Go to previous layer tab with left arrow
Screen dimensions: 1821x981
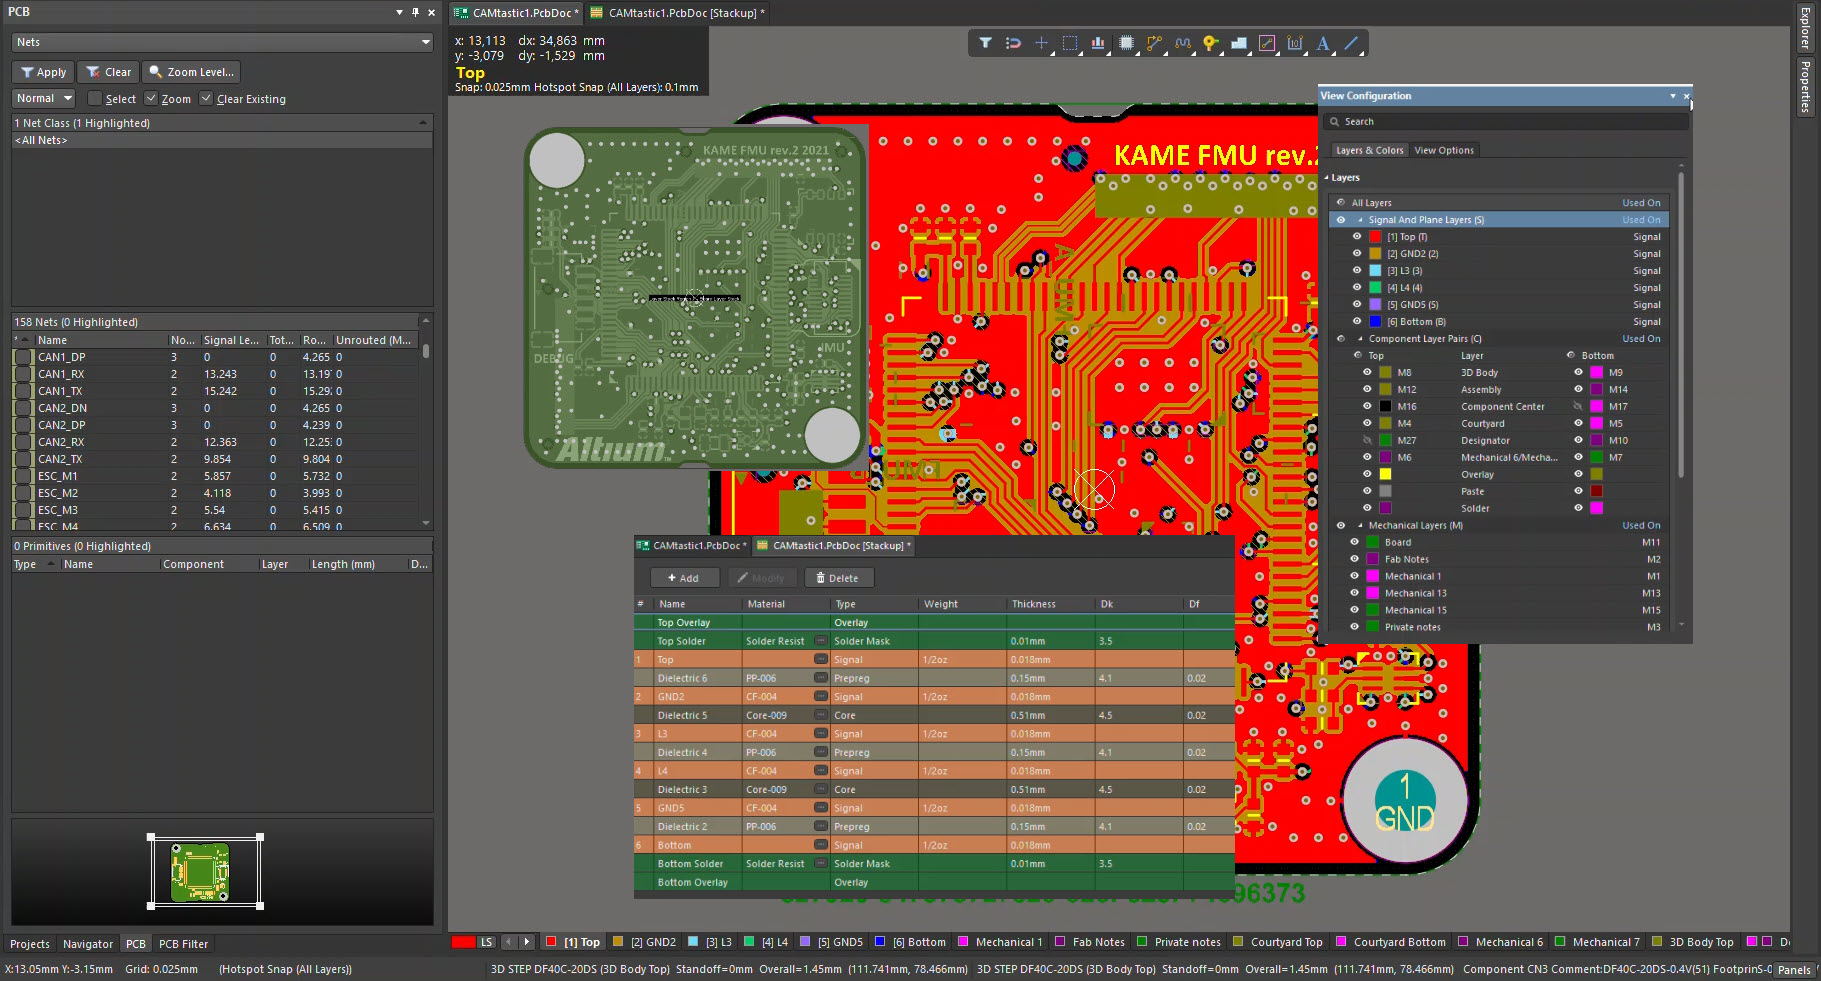pyautogui.click(x=509, y=942)
